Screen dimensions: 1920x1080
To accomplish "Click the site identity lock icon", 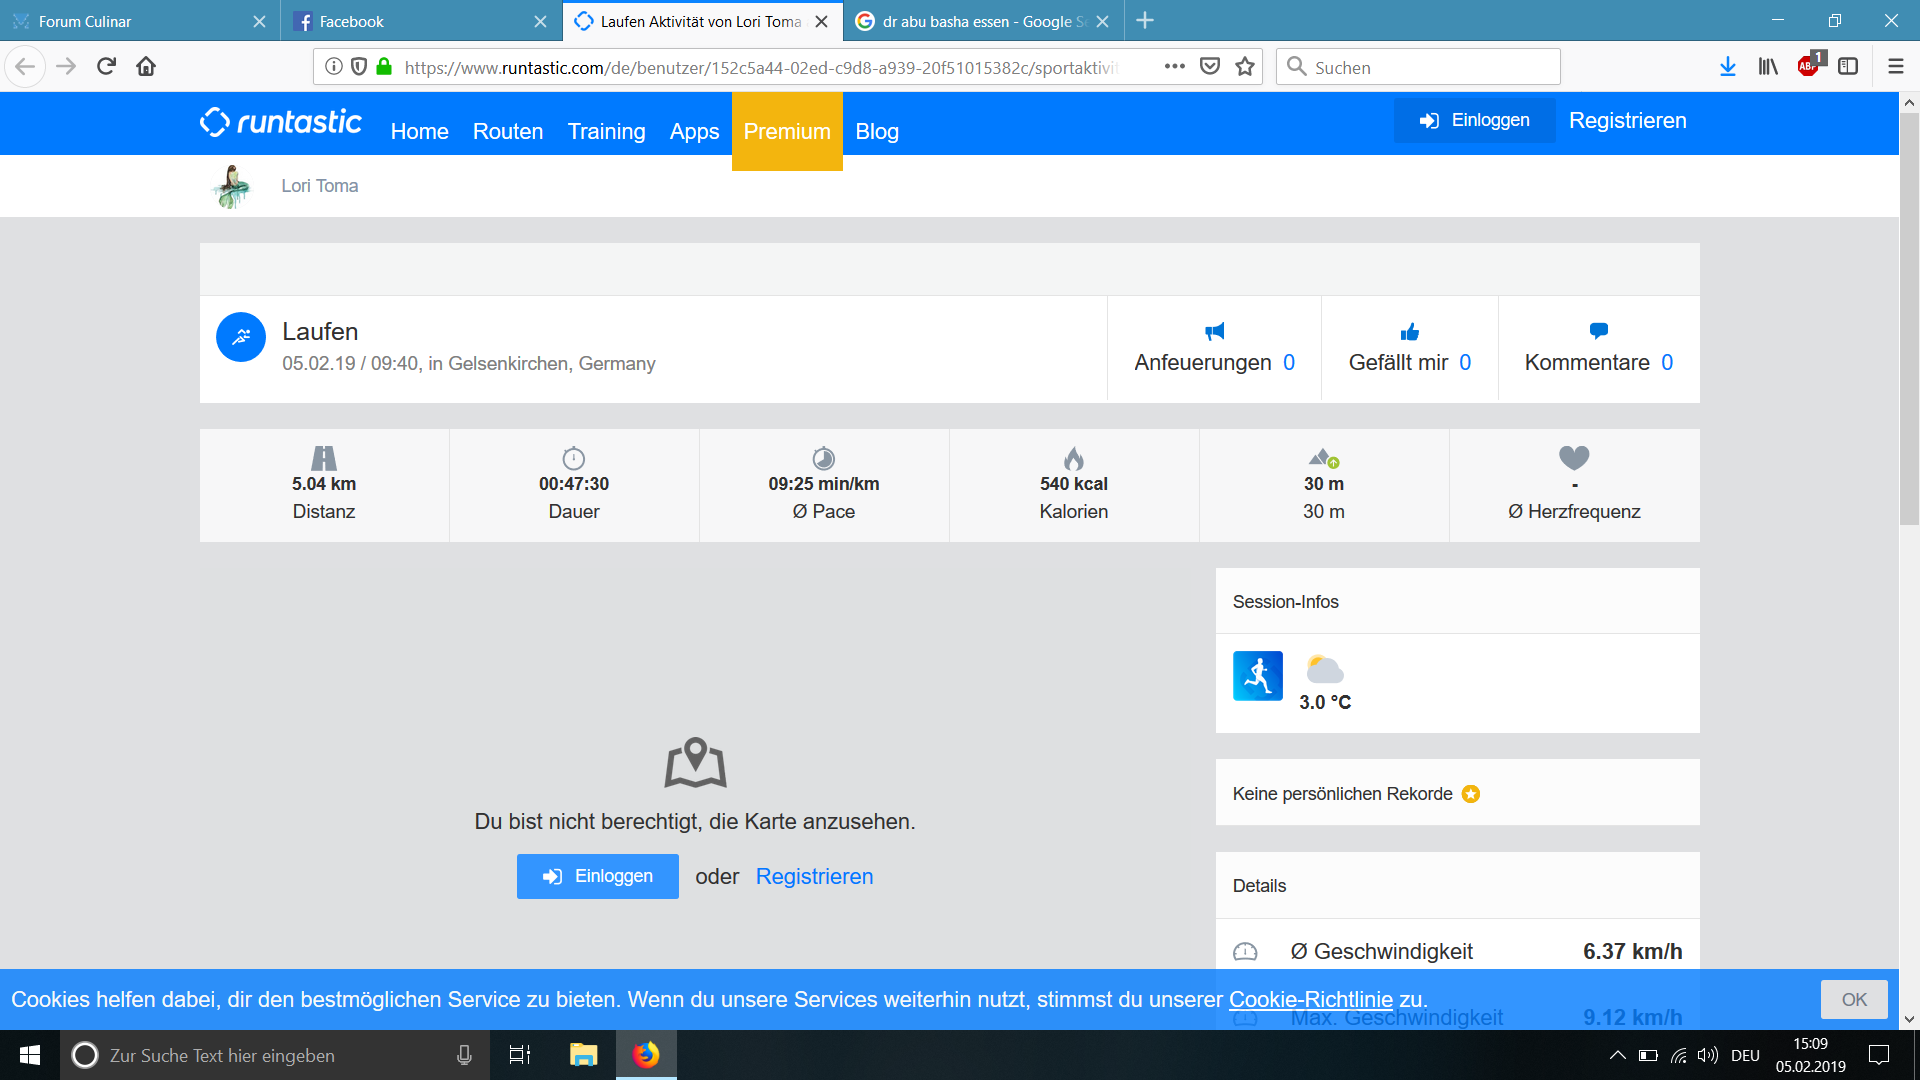I will (x=384, y=67).
